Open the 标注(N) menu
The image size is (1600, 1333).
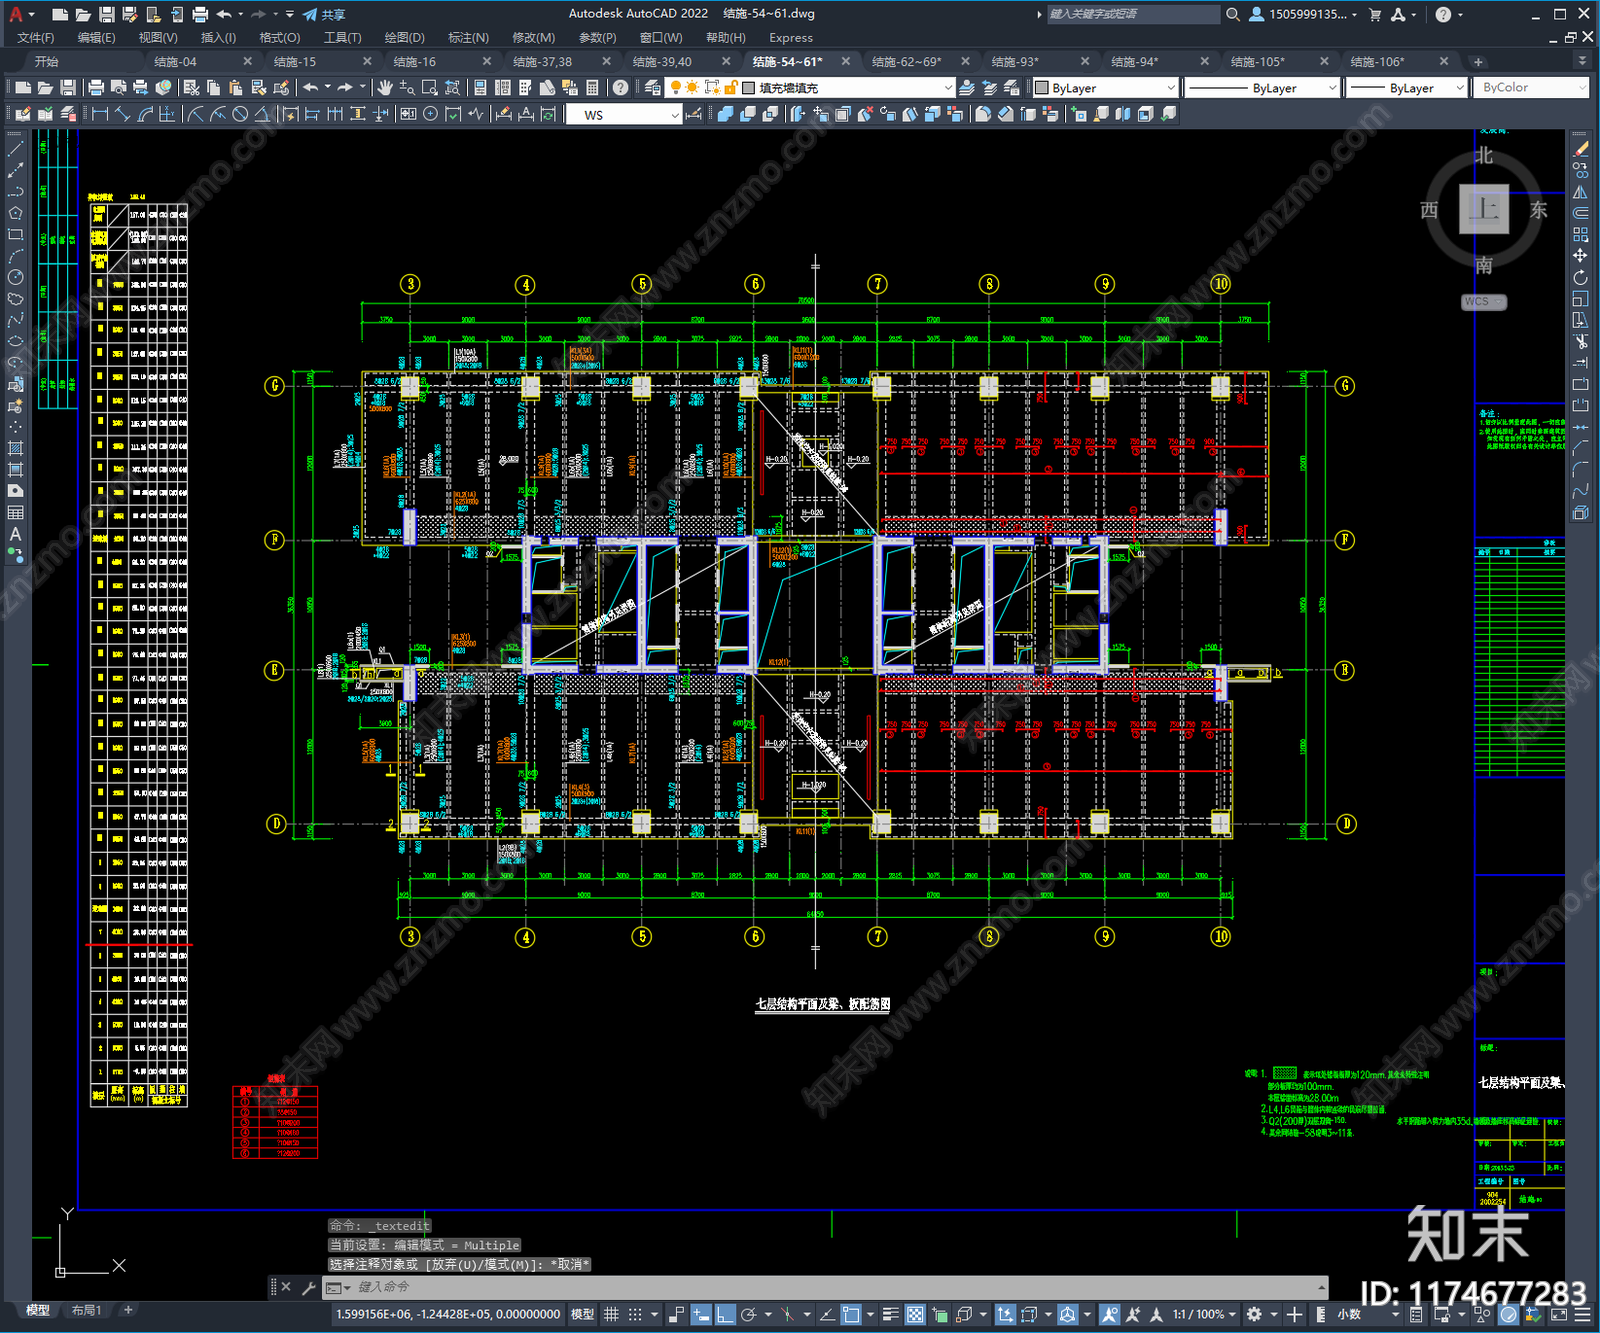(468, 38)
